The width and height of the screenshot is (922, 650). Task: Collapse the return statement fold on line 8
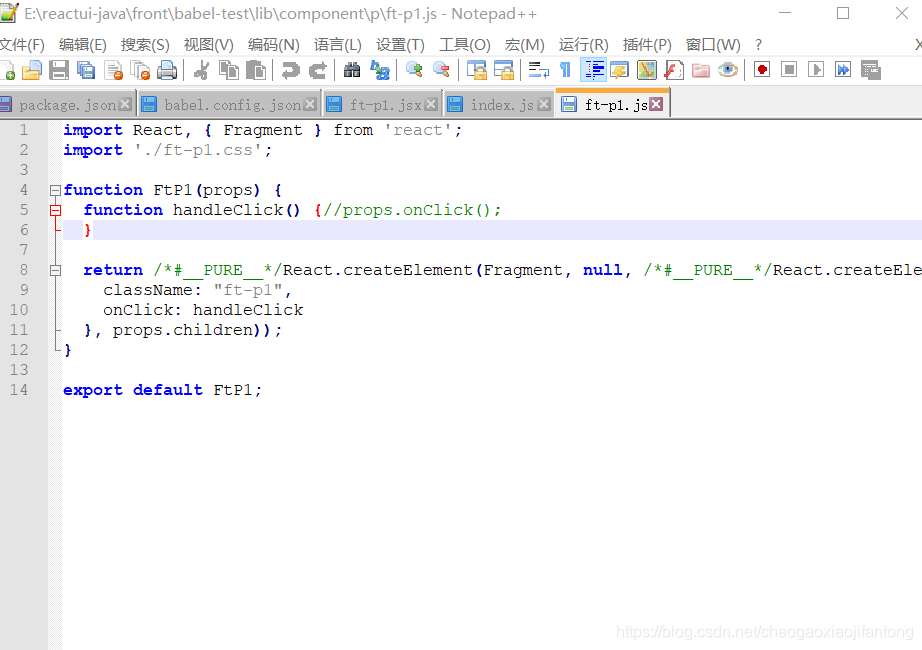pyautogui.click(x=55, y=270)
